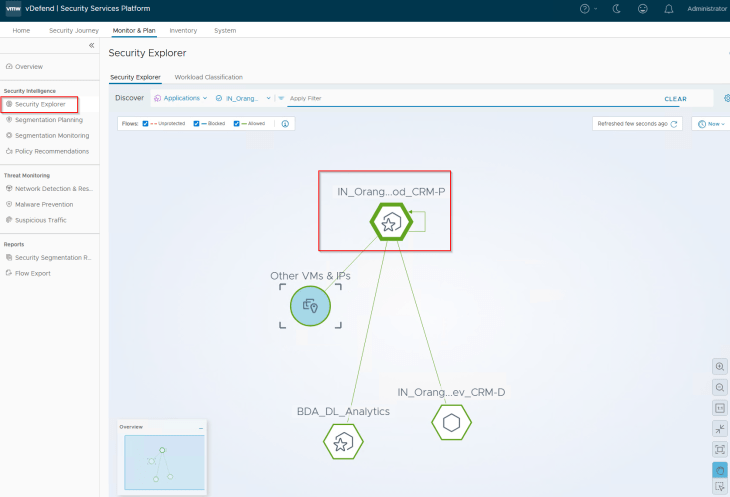Switch to the Workload Classification tab
Screen dimensions: 730x497
tap(208, 77)
